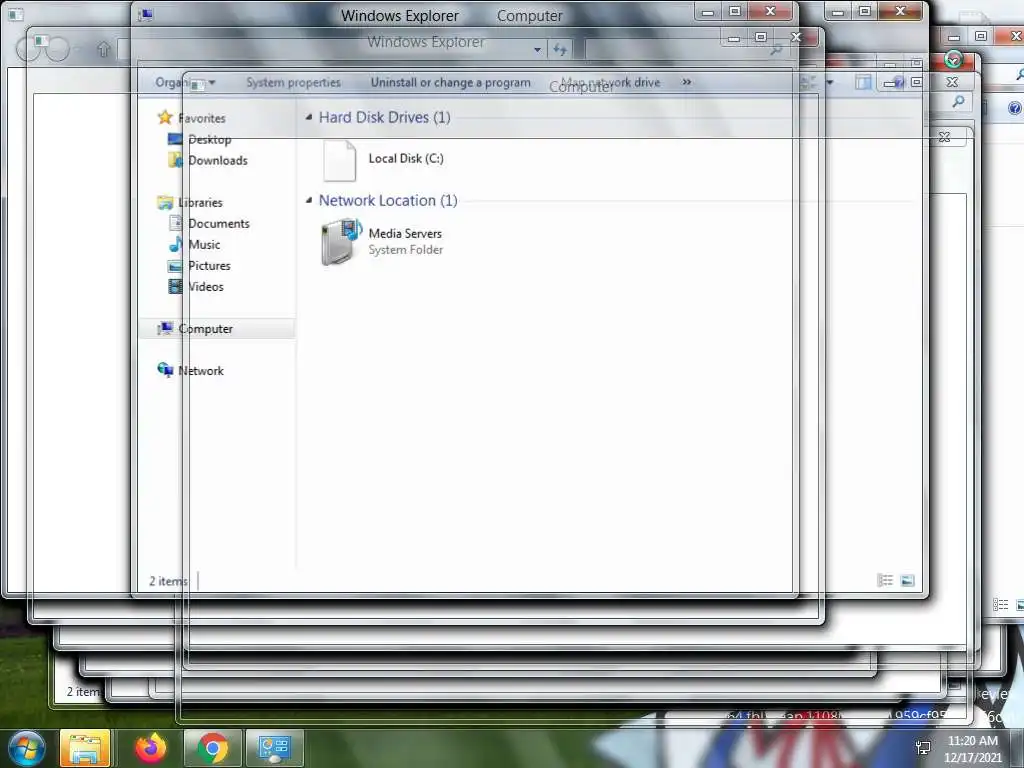This screenshot has width=1024, height=768.
Task: Toggle the preview pane button
Action: coord(863,82)
